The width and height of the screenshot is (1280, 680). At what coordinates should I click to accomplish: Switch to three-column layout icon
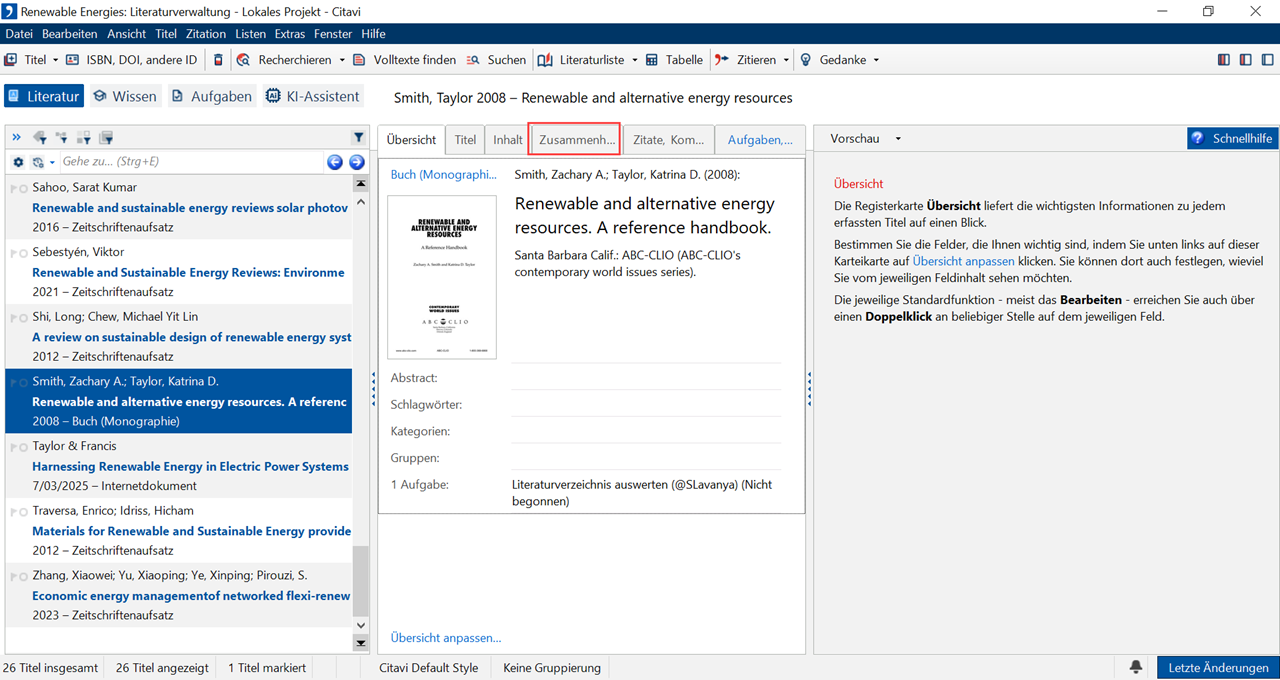[1224, 60]
